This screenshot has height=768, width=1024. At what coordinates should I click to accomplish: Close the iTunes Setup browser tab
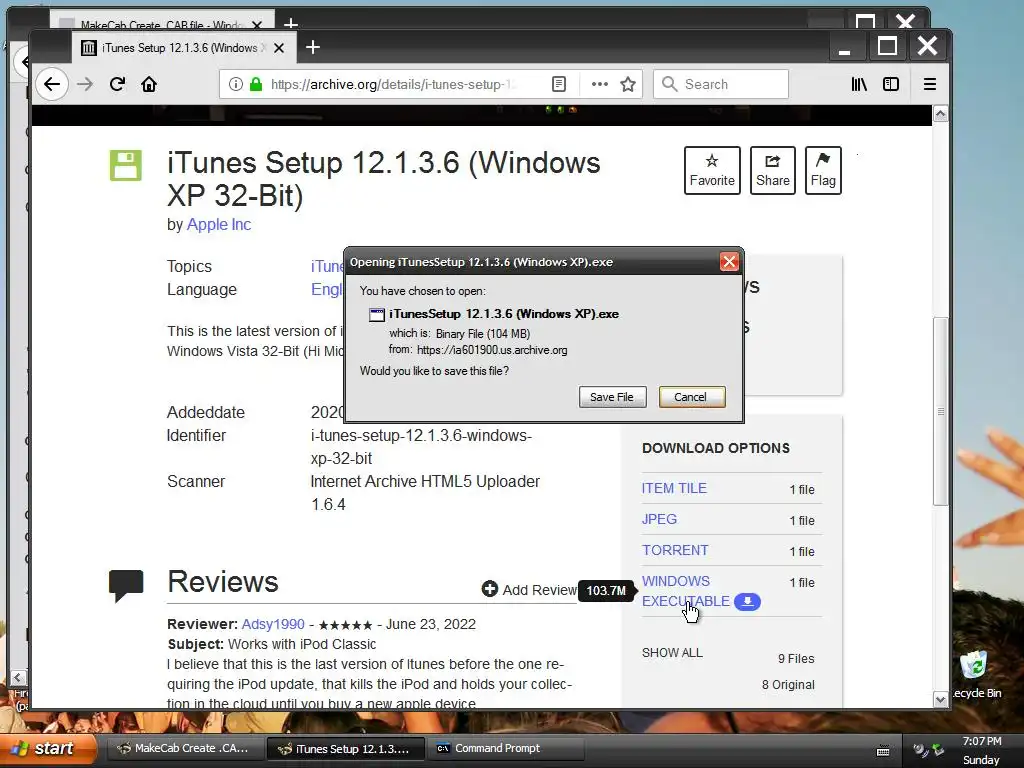tap(279, 48)
